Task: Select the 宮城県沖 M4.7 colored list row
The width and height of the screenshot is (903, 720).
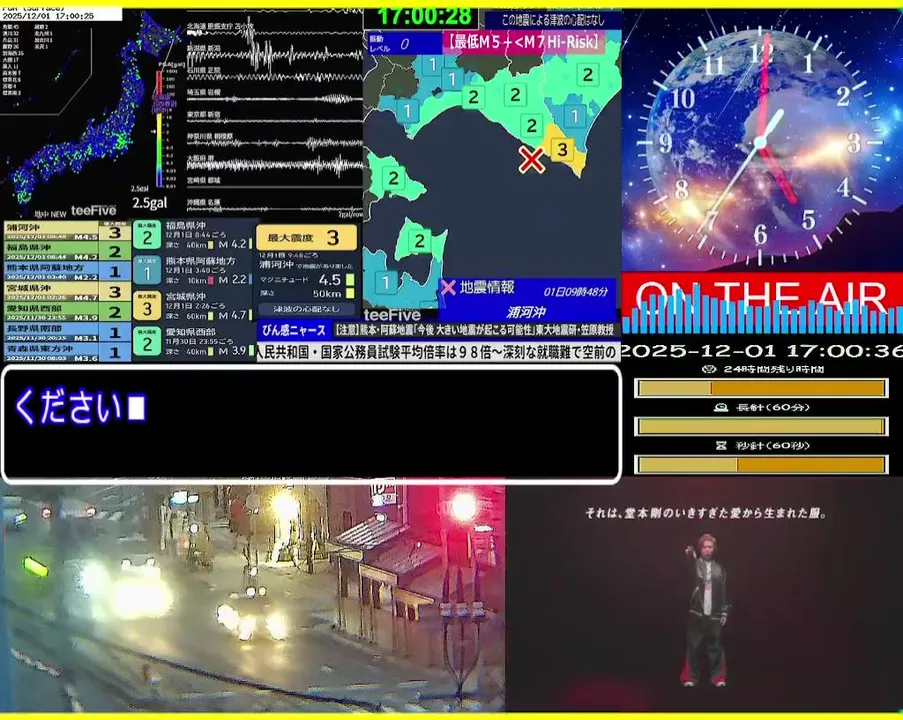Action: click(67, 291)
